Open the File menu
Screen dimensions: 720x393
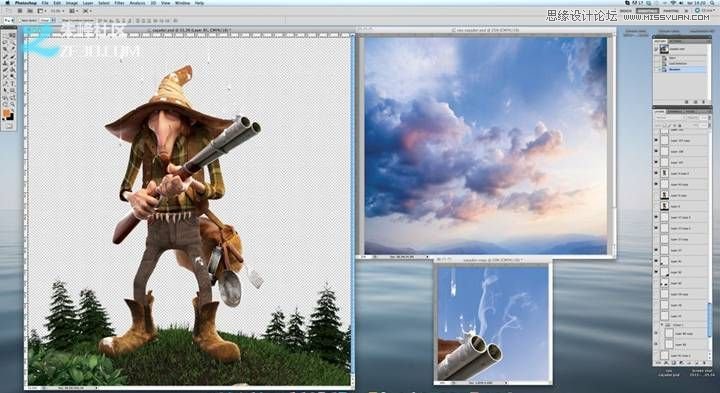(x=45, y=3)
